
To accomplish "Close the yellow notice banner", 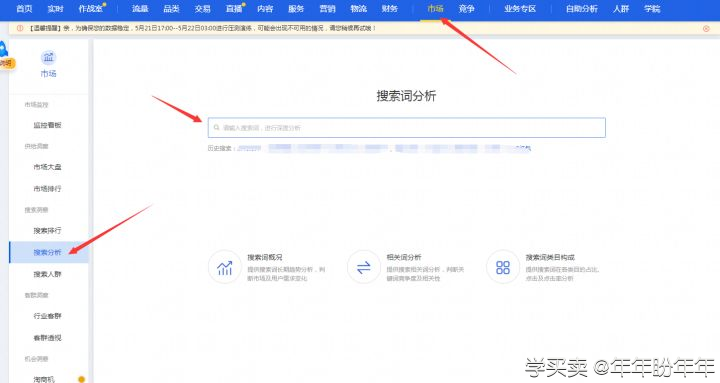I will (706, 28).
